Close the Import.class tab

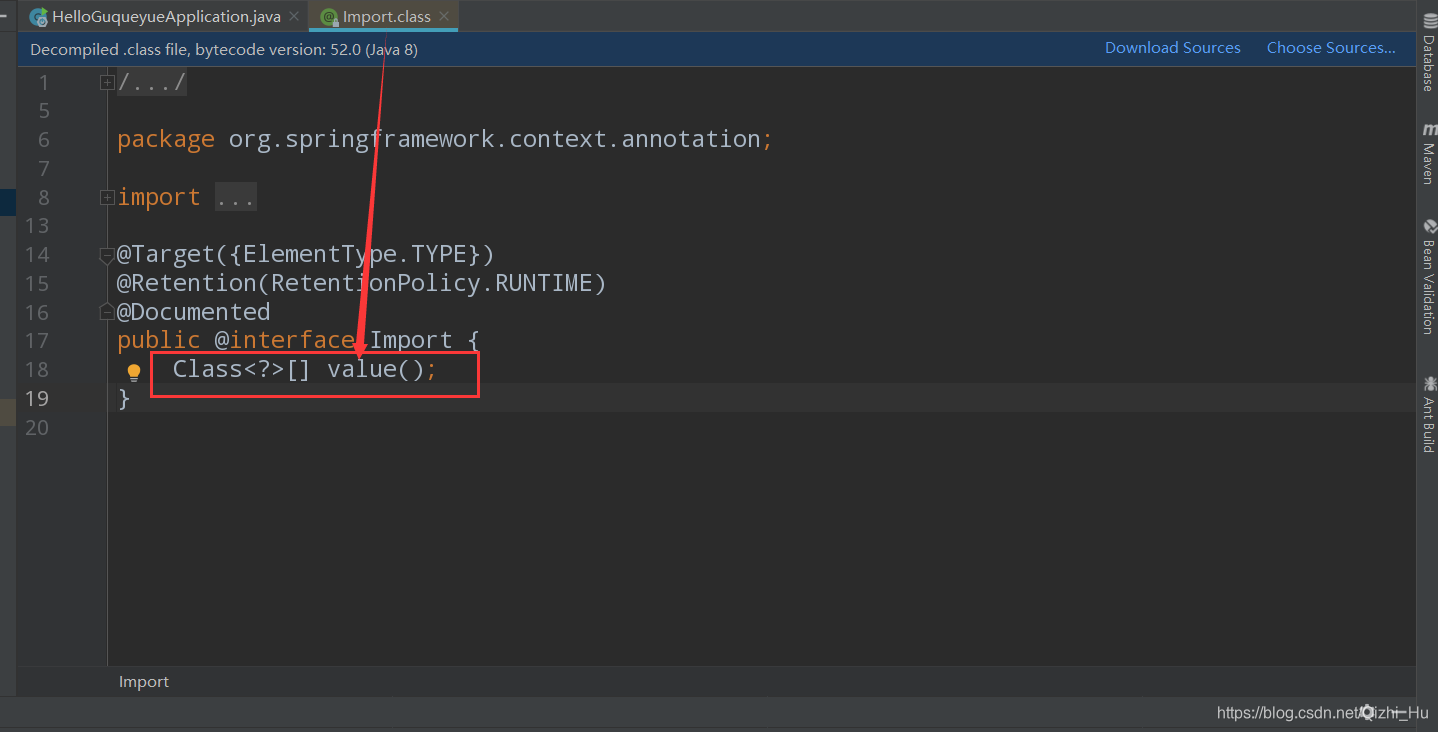(x=444, y=17)
